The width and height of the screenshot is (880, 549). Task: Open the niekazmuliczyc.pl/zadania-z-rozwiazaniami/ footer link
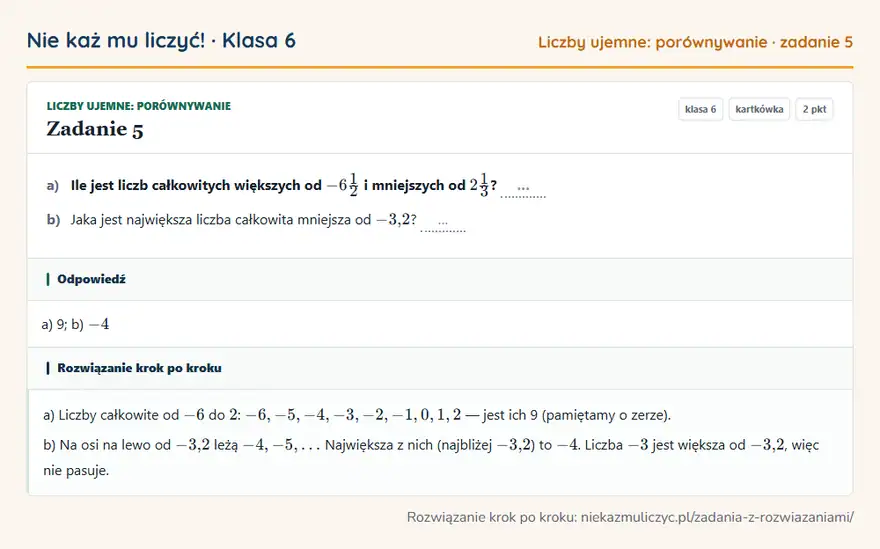pos(717,517)
